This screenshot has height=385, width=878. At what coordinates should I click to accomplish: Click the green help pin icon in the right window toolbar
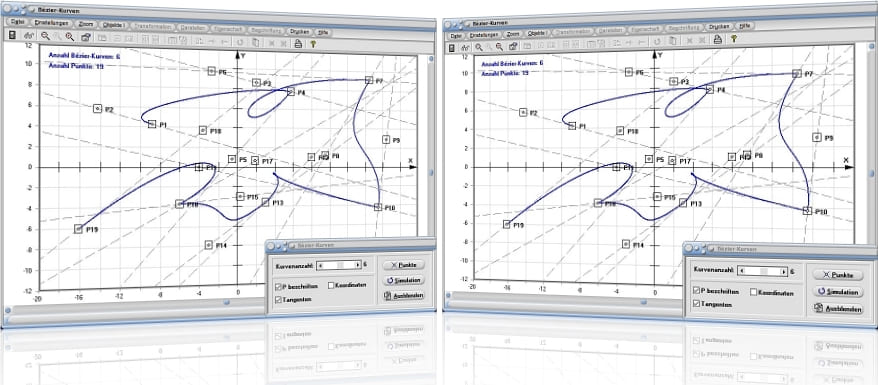[x=733, y=39]
